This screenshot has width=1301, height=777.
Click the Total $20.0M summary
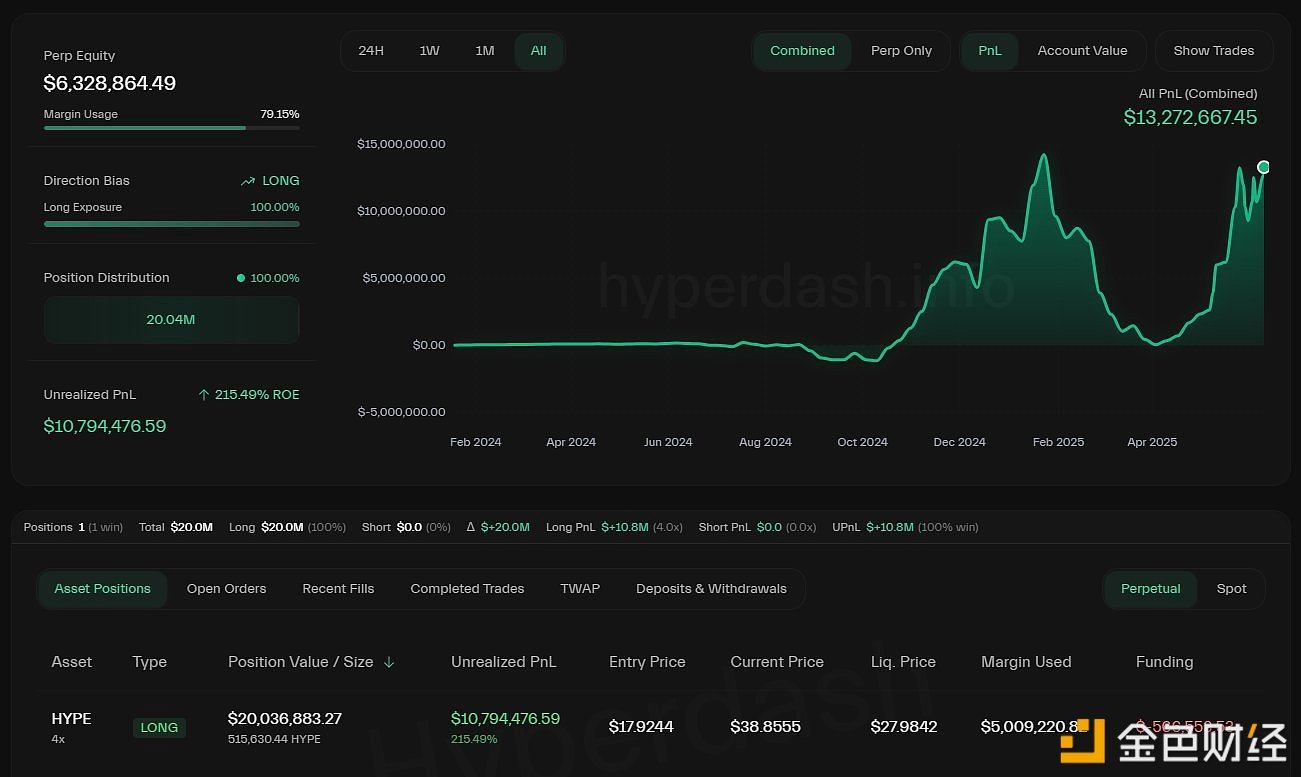tap(176, 527)
